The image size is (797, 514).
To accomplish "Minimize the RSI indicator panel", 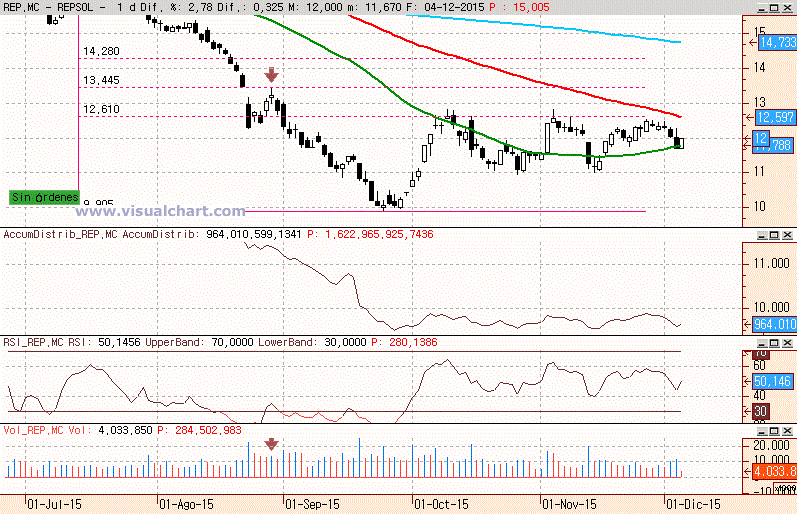I will tap(761, 343).
